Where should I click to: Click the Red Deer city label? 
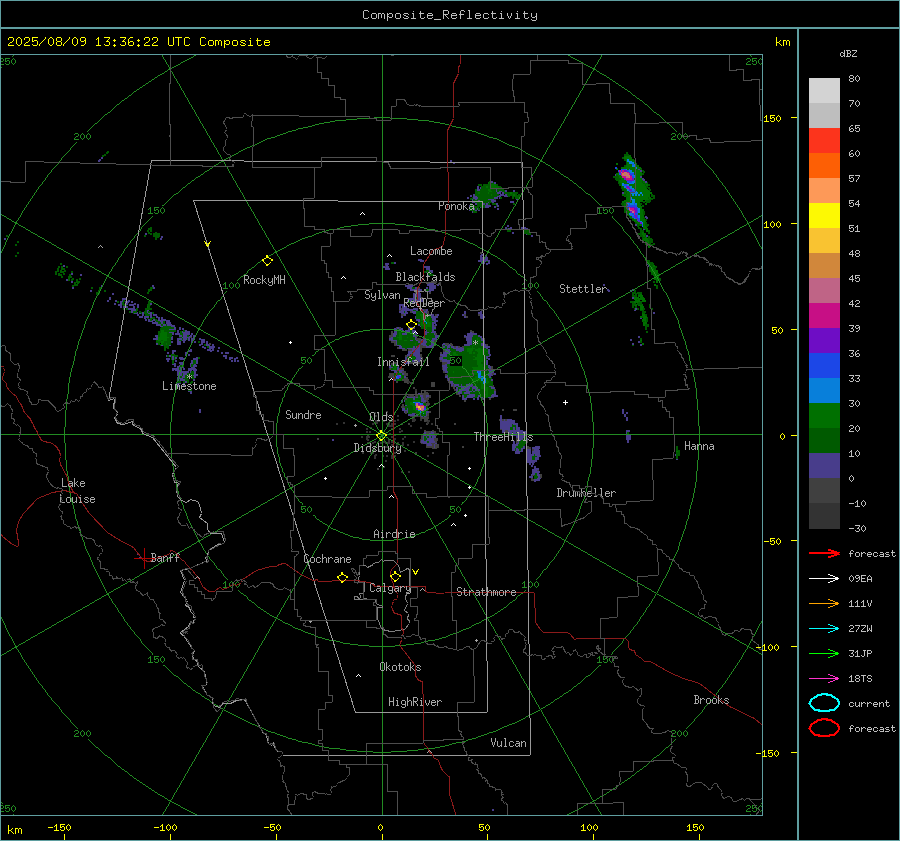point(424,303)
